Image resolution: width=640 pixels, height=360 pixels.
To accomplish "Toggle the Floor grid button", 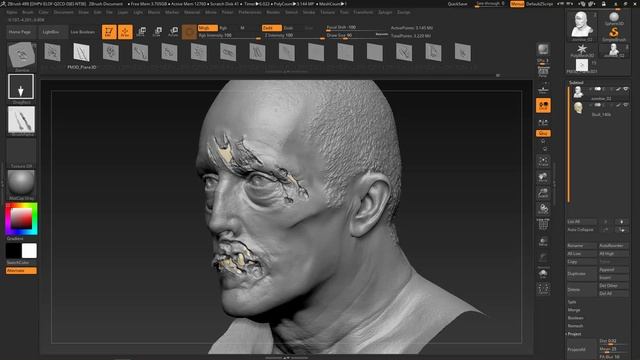I will click(543, 89).
